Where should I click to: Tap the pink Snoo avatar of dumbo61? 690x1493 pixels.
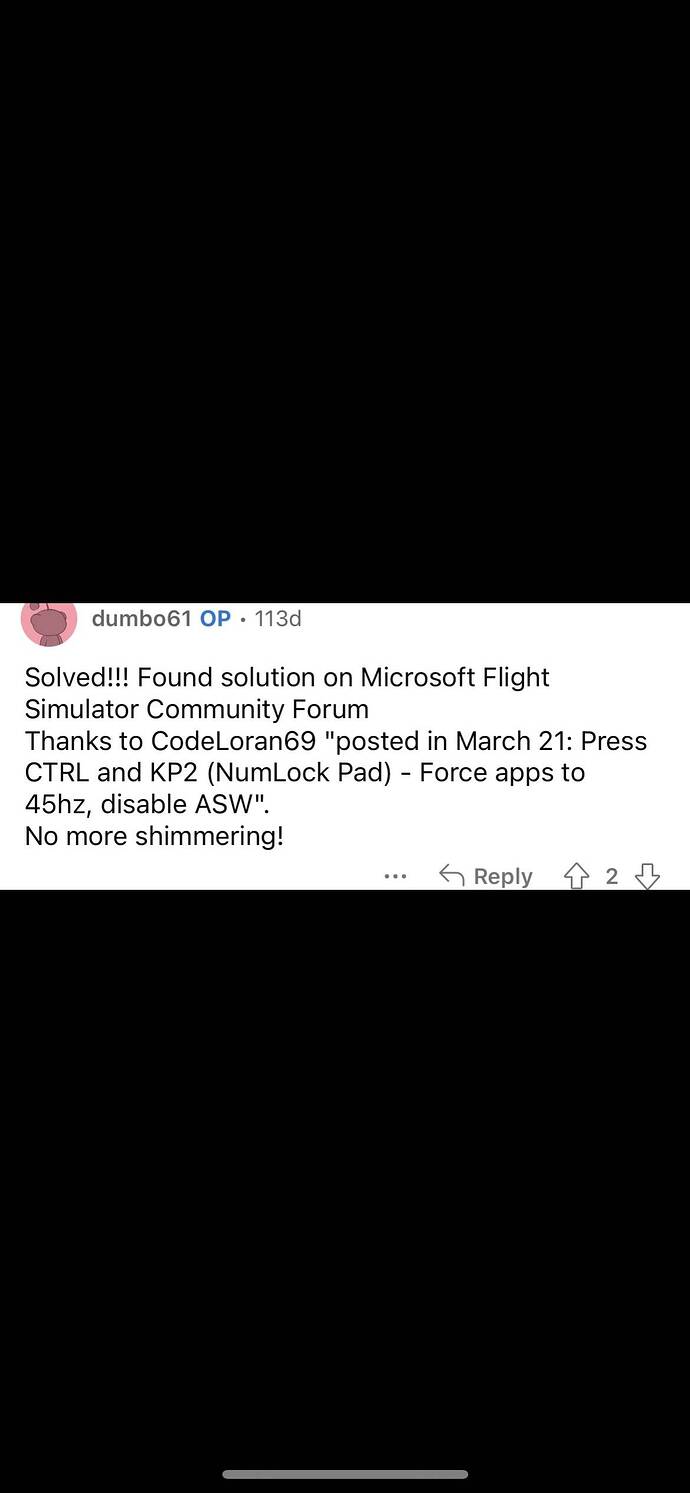[x=49, y=622]
